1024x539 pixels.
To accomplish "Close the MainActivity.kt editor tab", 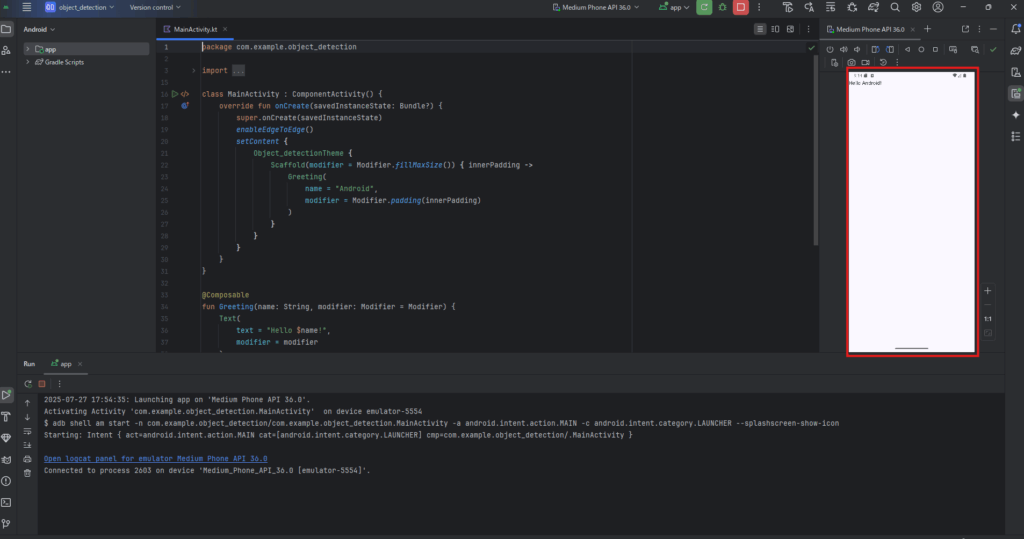I will 225,29.
